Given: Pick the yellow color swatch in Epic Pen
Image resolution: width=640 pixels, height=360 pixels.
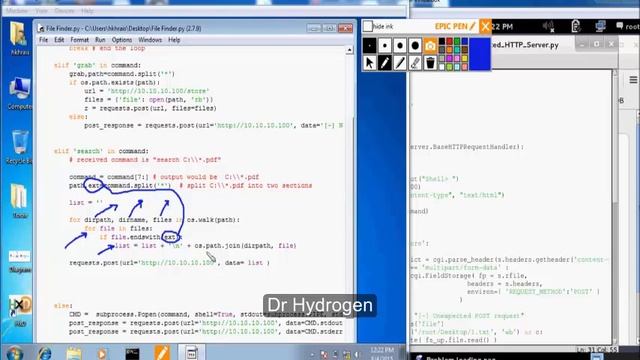Looking at the screenshot, I should pos(465,58).
